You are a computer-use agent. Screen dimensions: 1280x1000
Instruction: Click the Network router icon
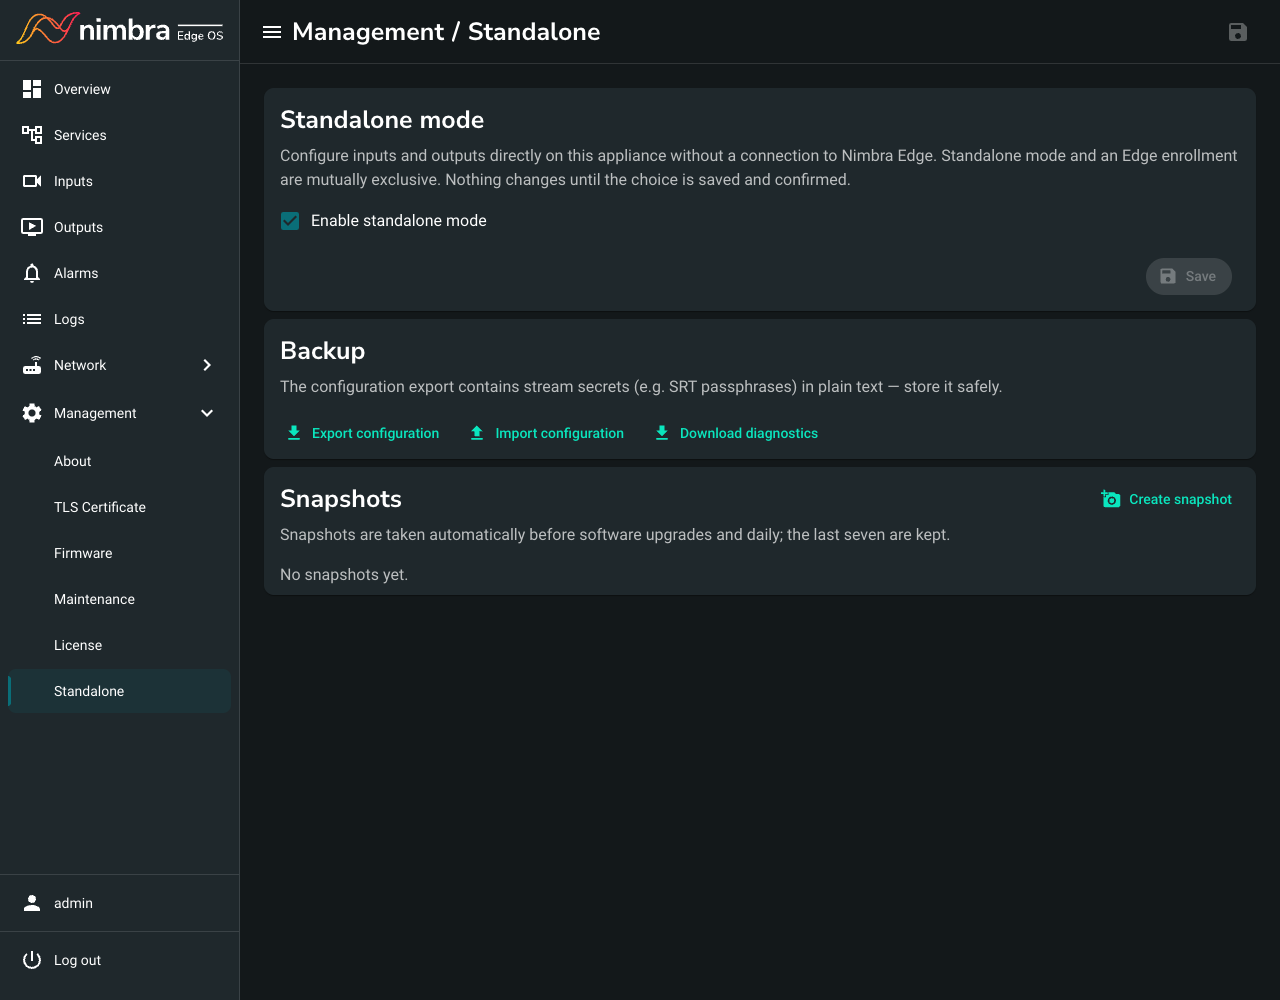click(x=32, y=365)
